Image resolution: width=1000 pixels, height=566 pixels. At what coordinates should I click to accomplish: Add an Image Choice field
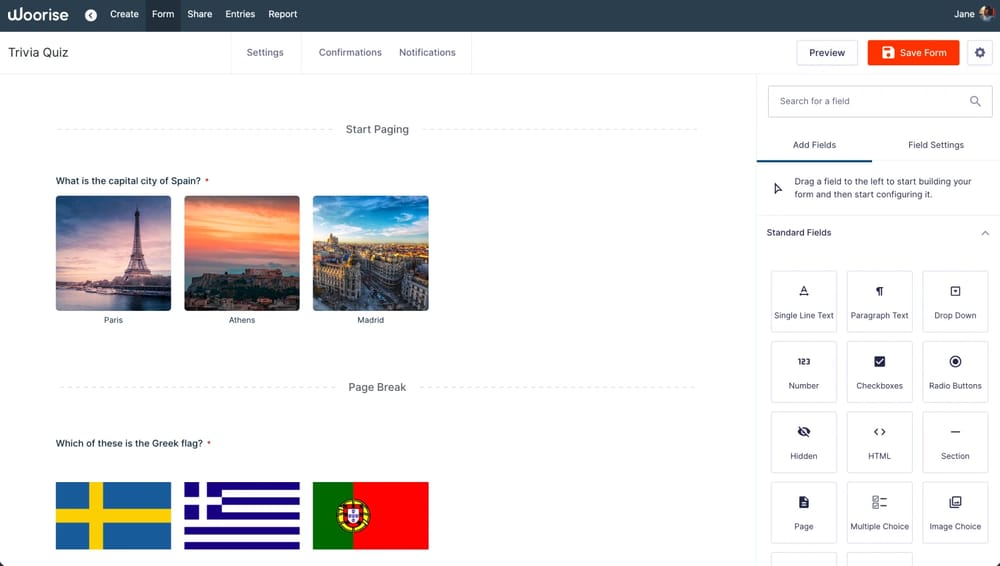click(x=955, y=511)
